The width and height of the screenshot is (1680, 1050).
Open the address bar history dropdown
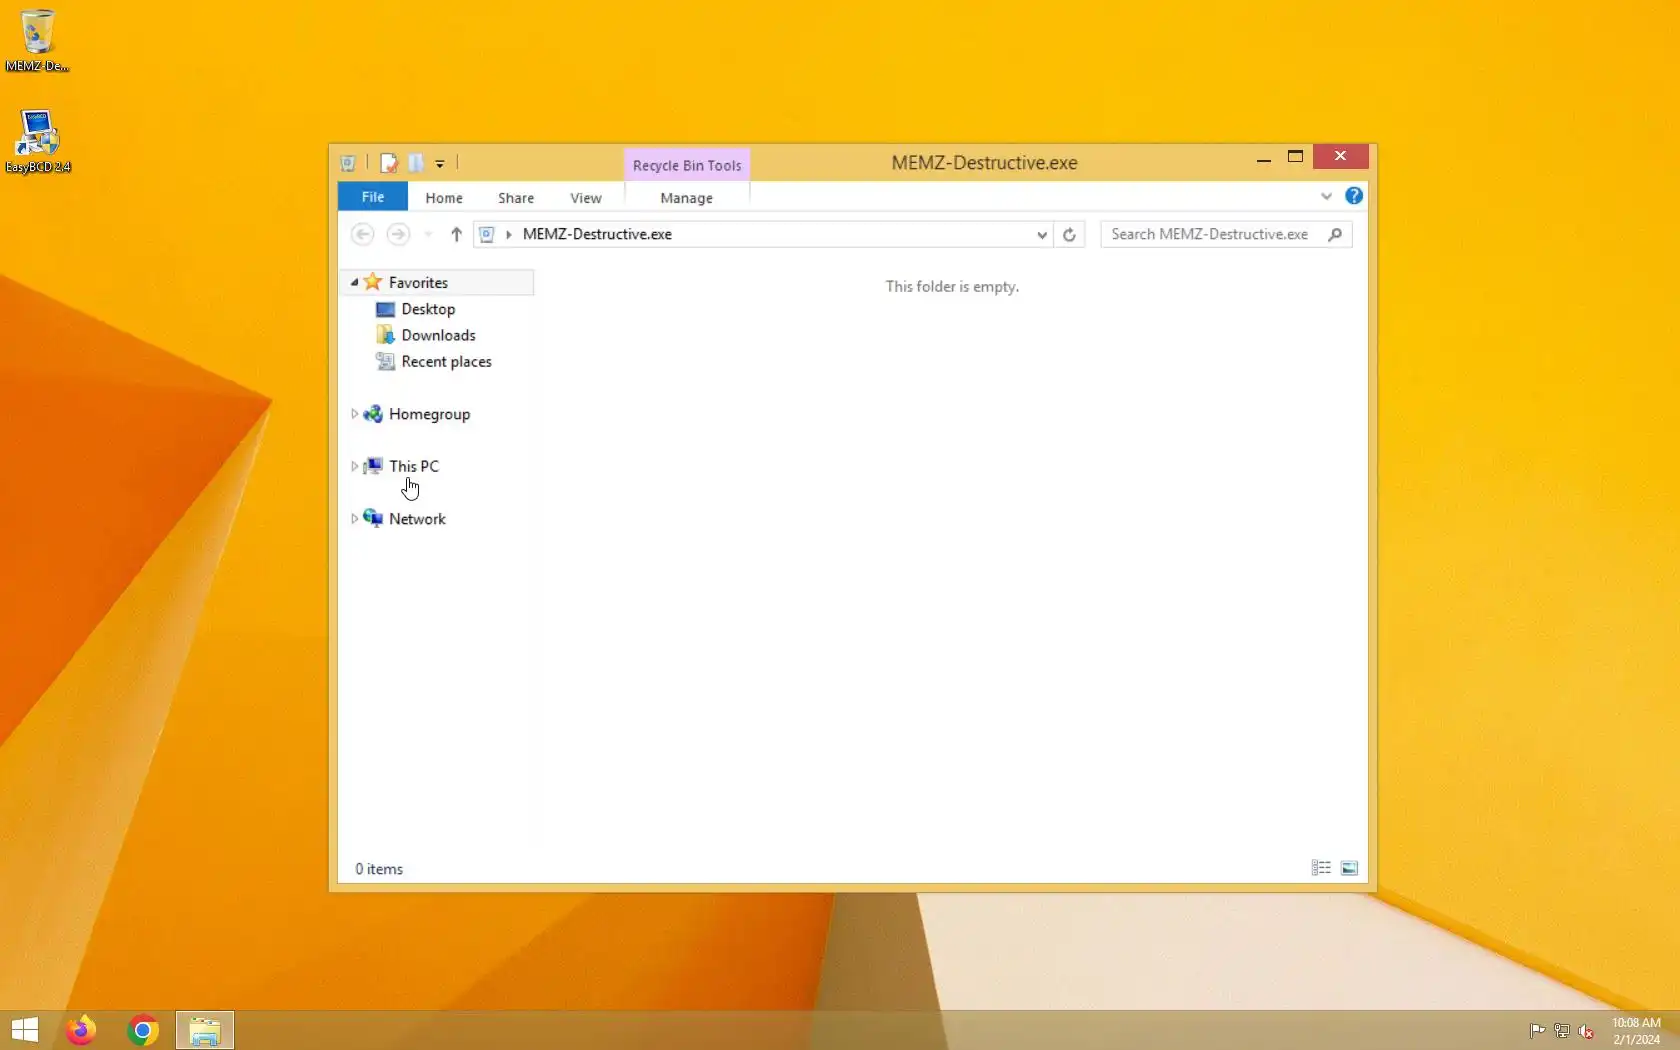coord(1042,234)
